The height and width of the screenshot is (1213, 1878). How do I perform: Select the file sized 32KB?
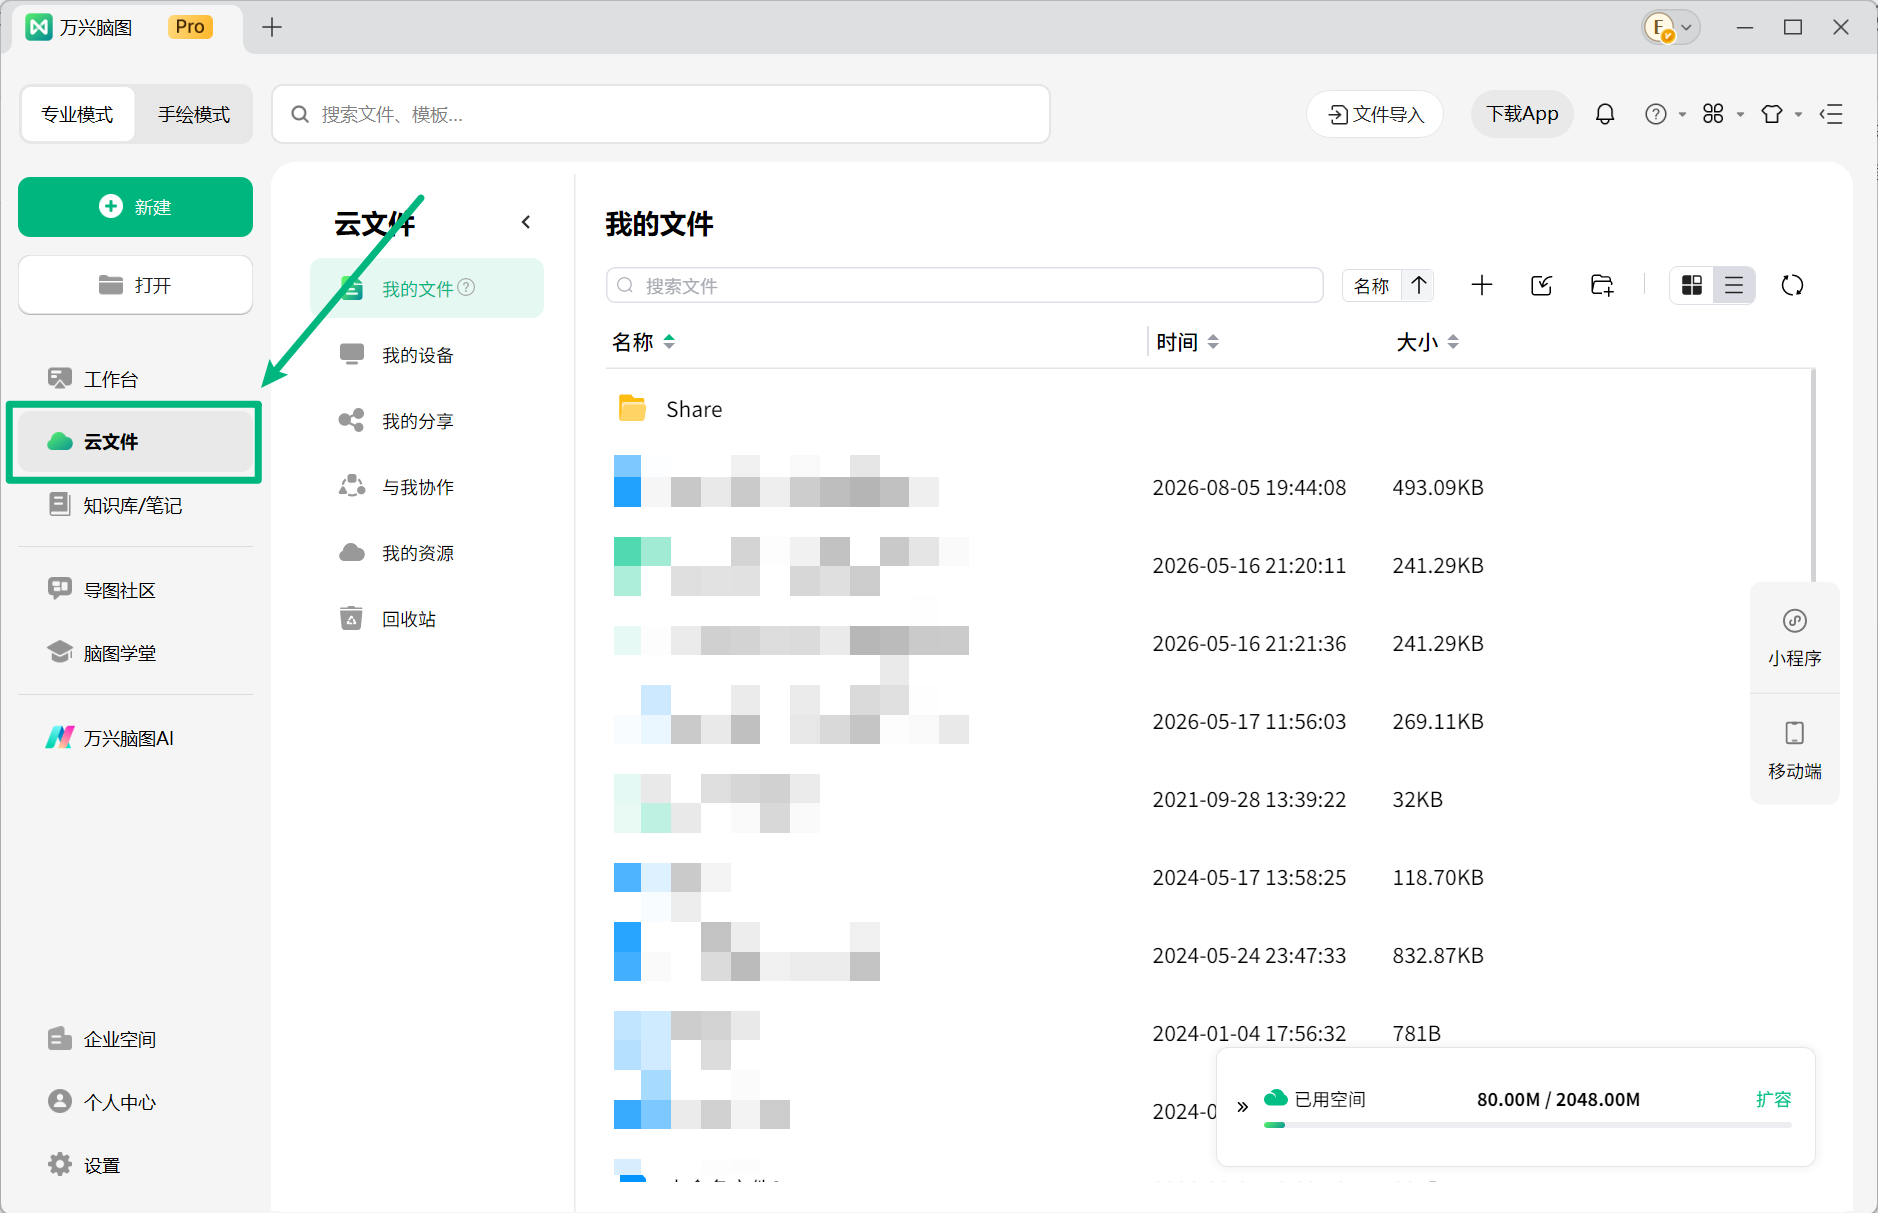[1208, 799]
